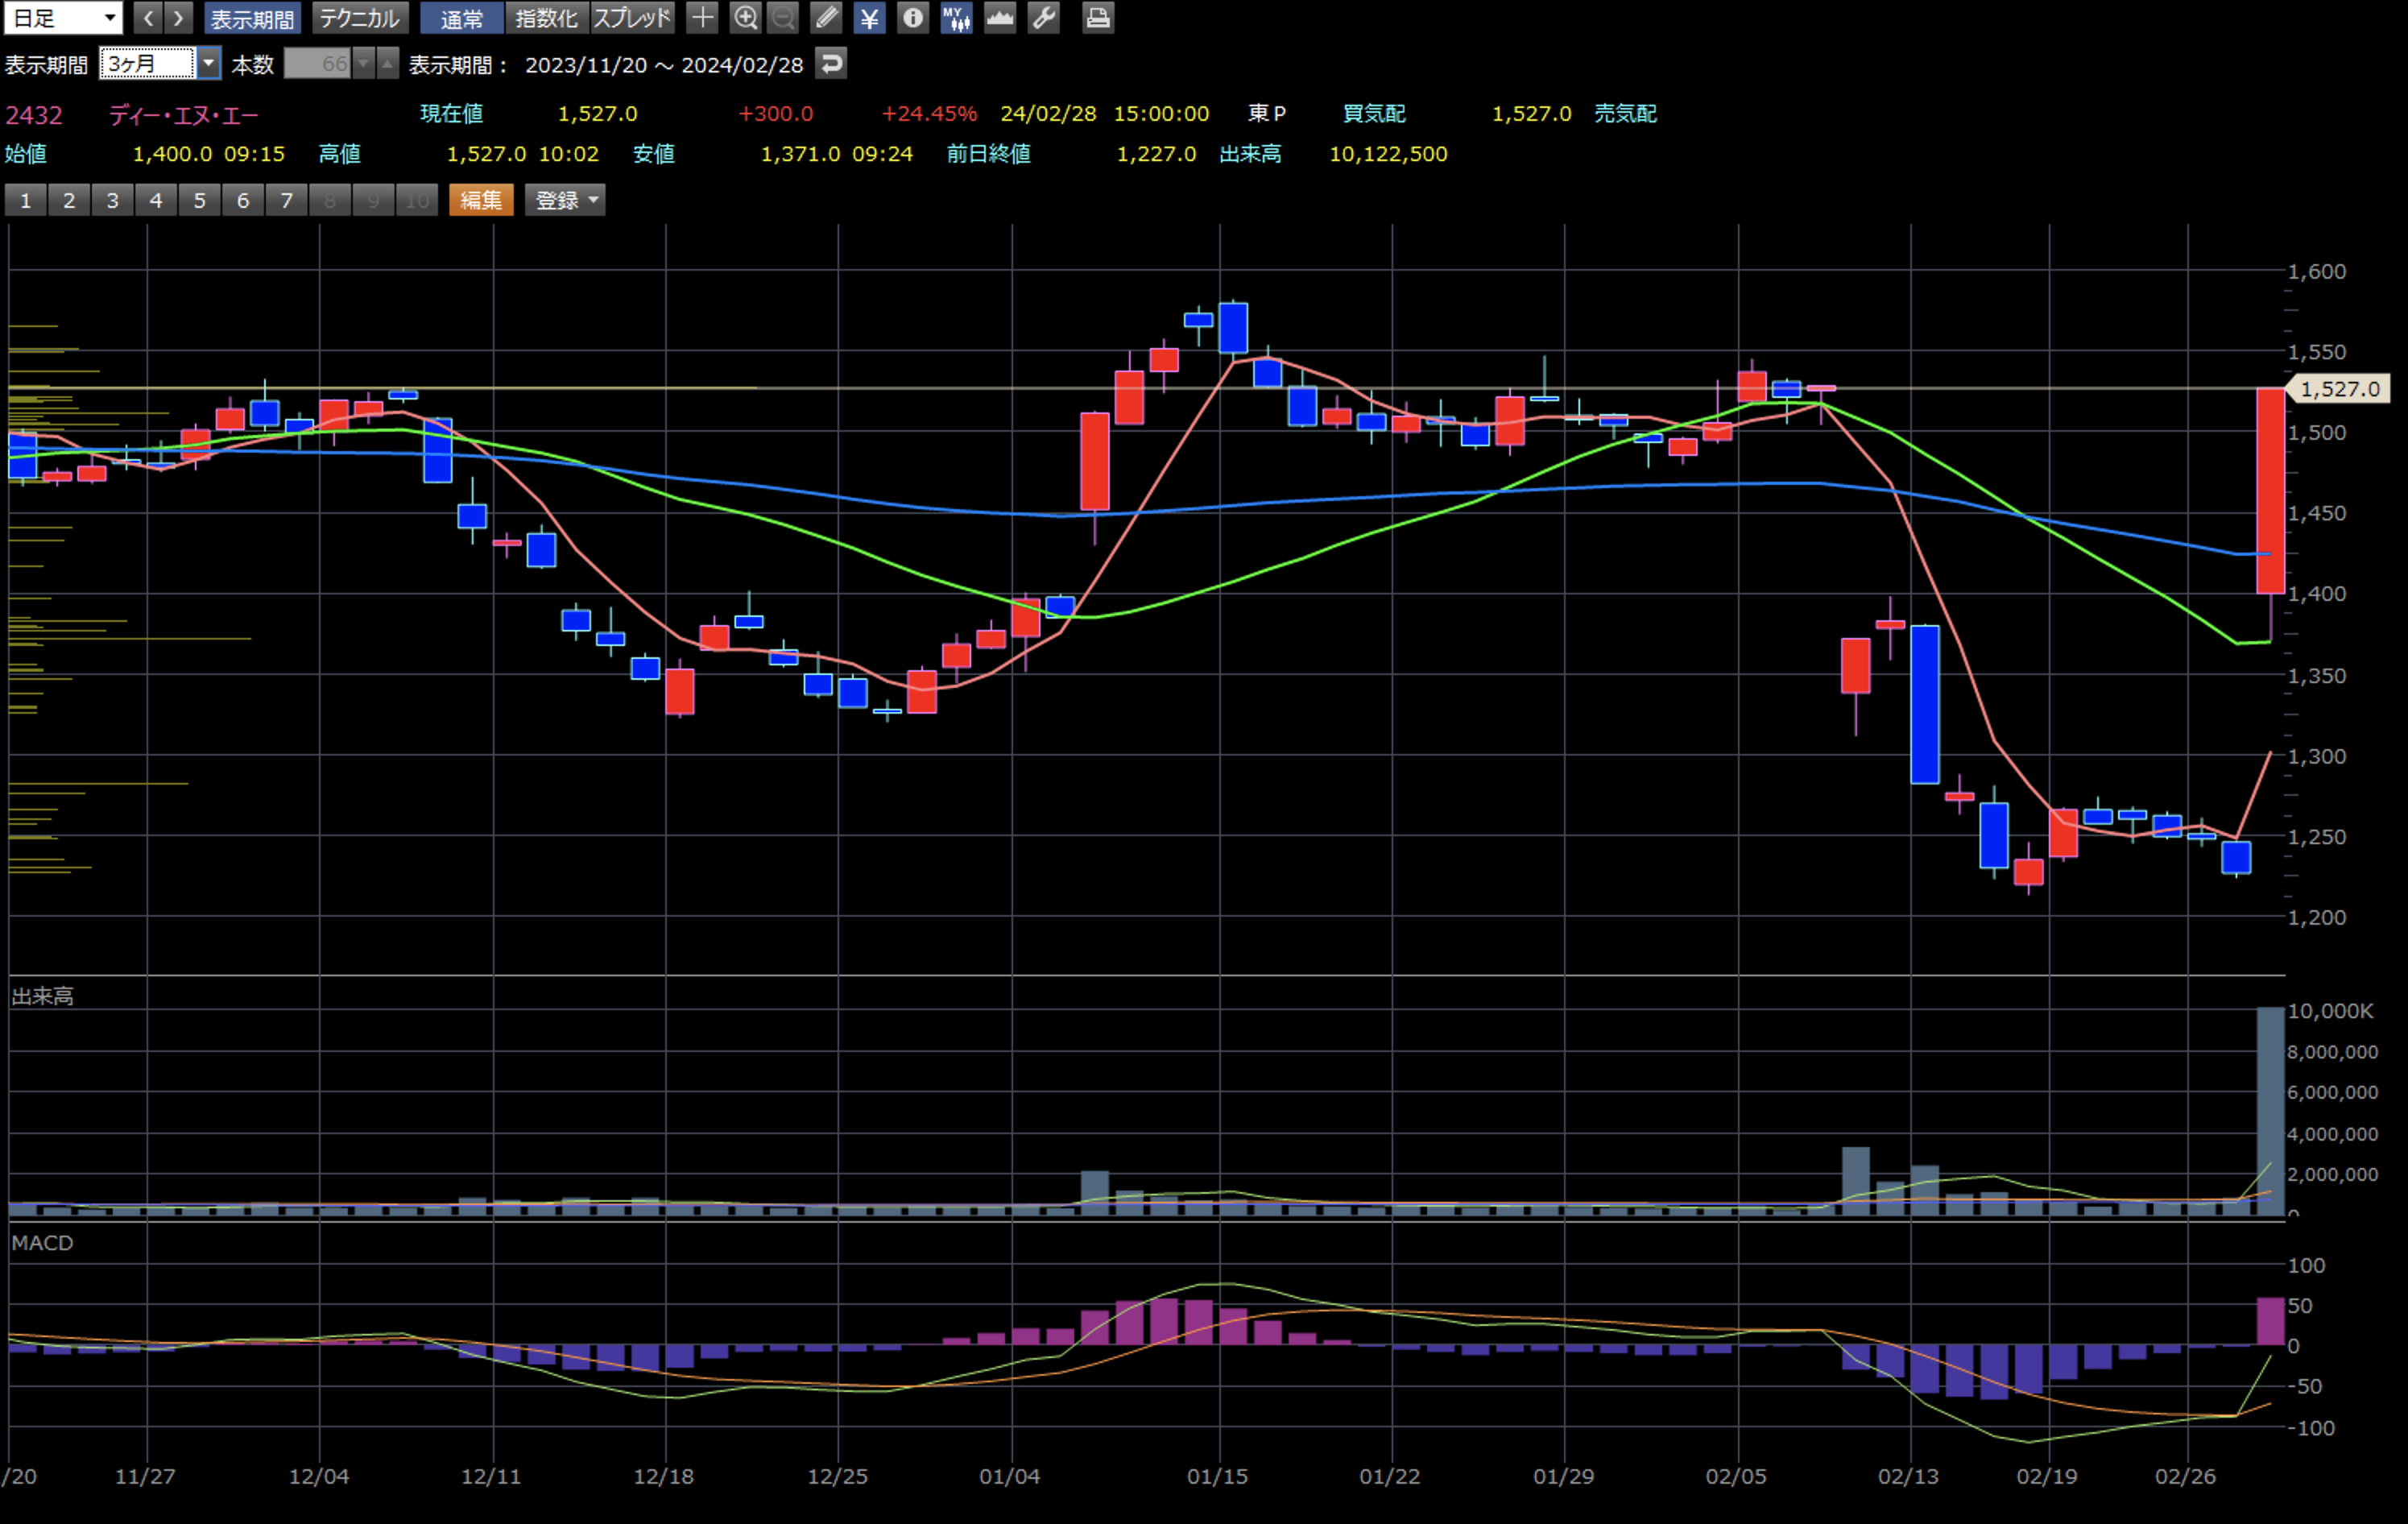The height and width of the screenshot is (1524, 2408).
Task: Reset display period with the return arrow
Action: (831, 64)
